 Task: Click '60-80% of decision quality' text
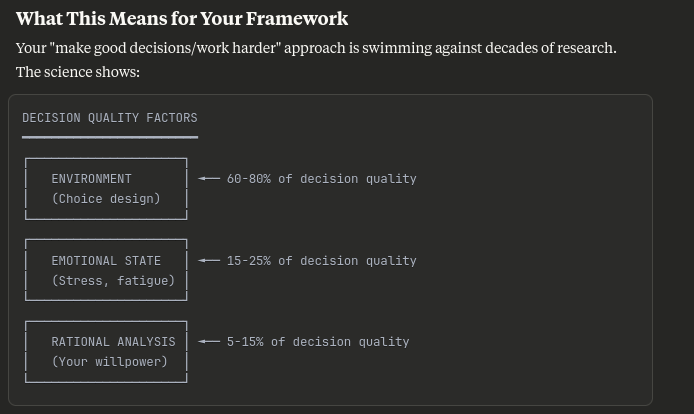[322, 179]
